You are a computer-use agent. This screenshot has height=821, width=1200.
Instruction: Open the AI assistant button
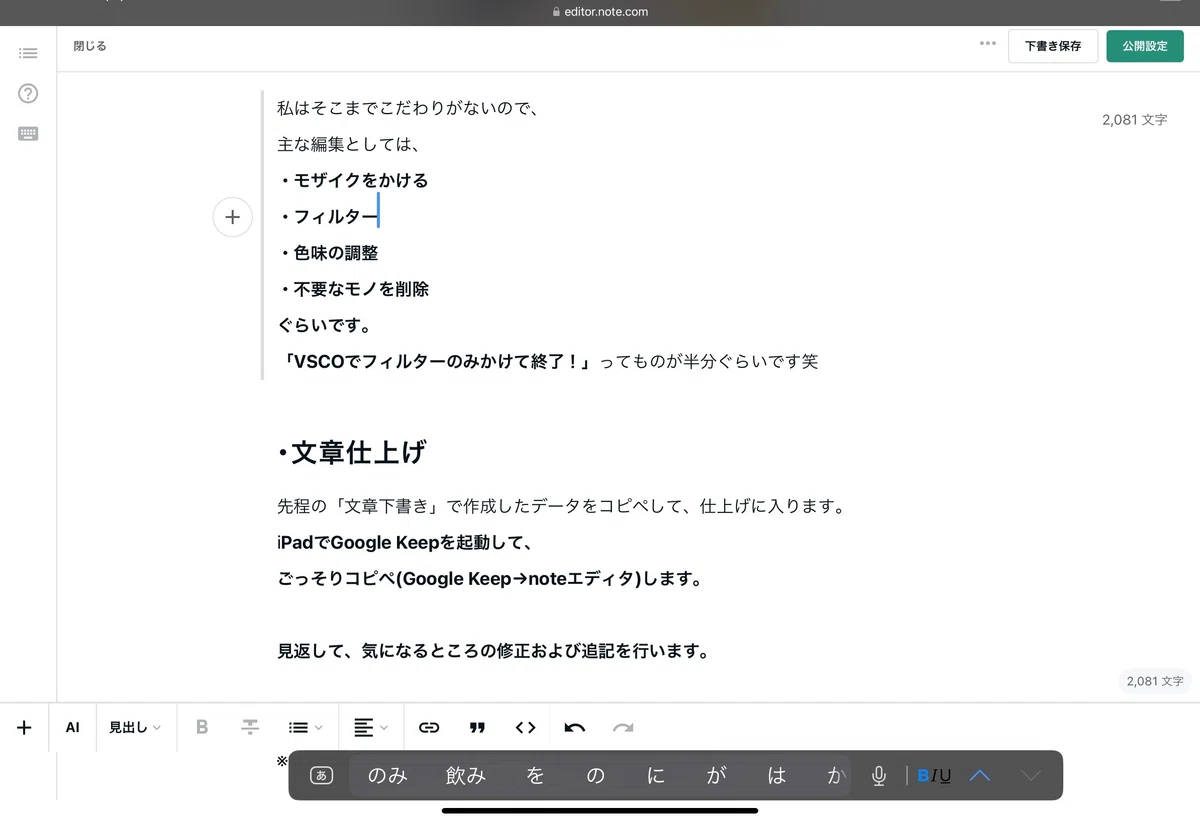click(x=72, y=728)
